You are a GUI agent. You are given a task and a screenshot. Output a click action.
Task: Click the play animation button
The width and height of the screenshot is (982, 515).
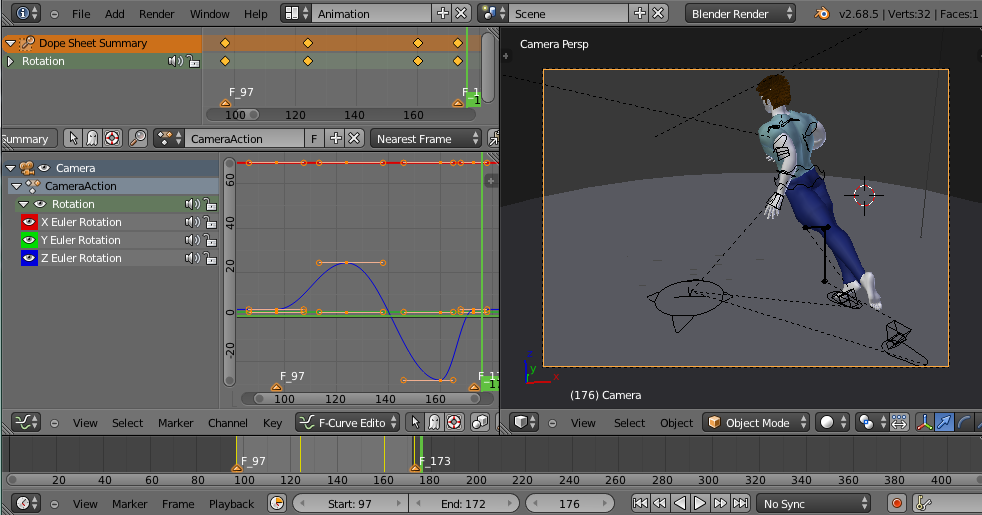pyautogui.click(x=700, y=503)
